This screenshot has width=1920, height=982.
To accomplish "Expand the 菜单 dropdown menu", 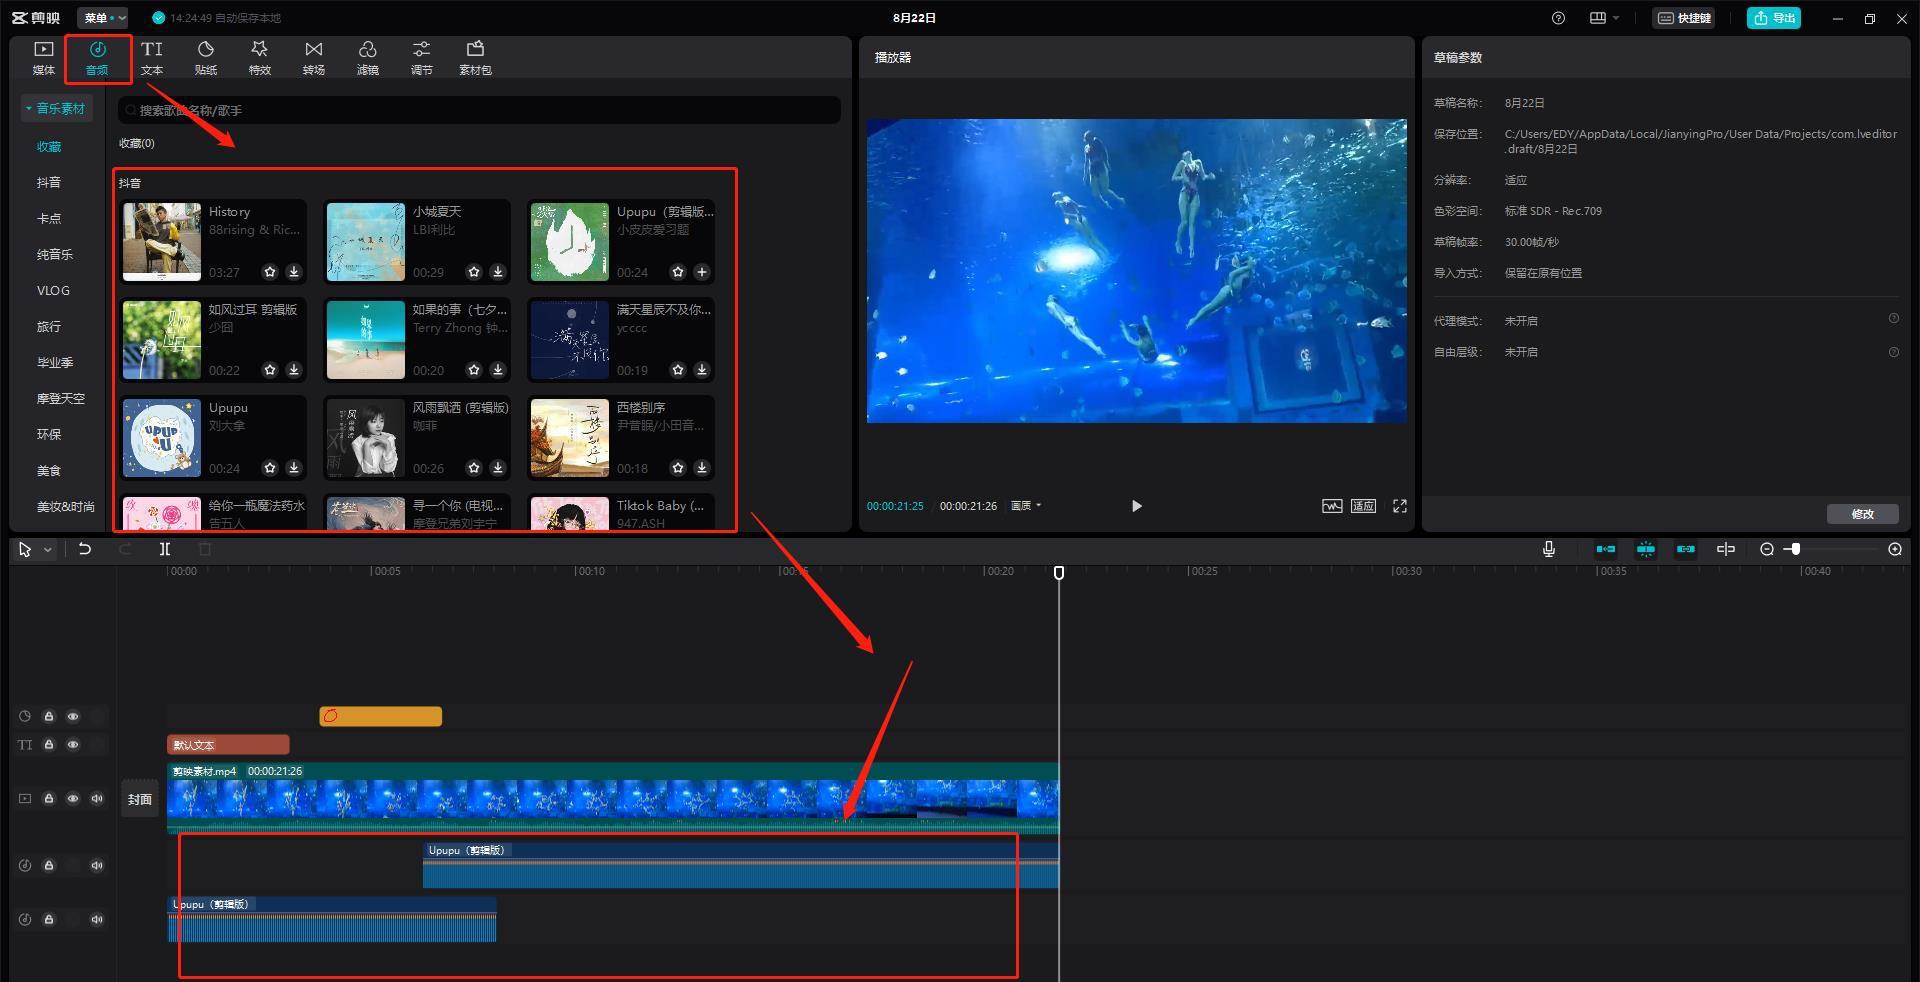I will click(103, 18).
